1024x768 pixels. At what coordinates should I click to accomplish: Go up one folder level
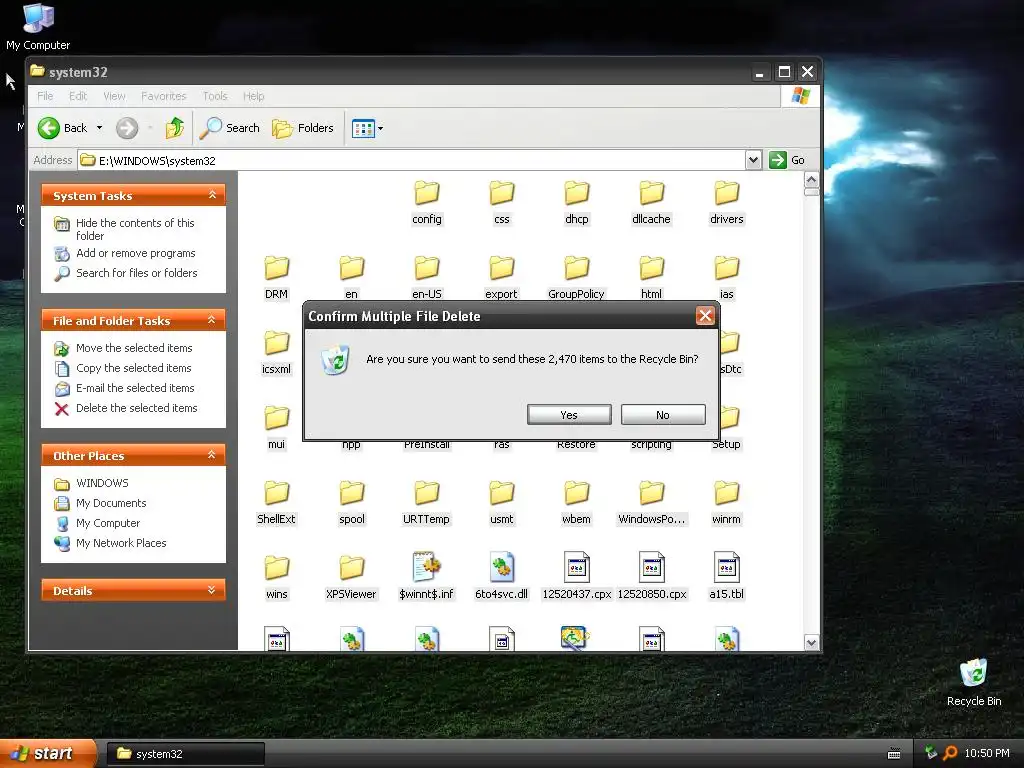click(174, 128)
